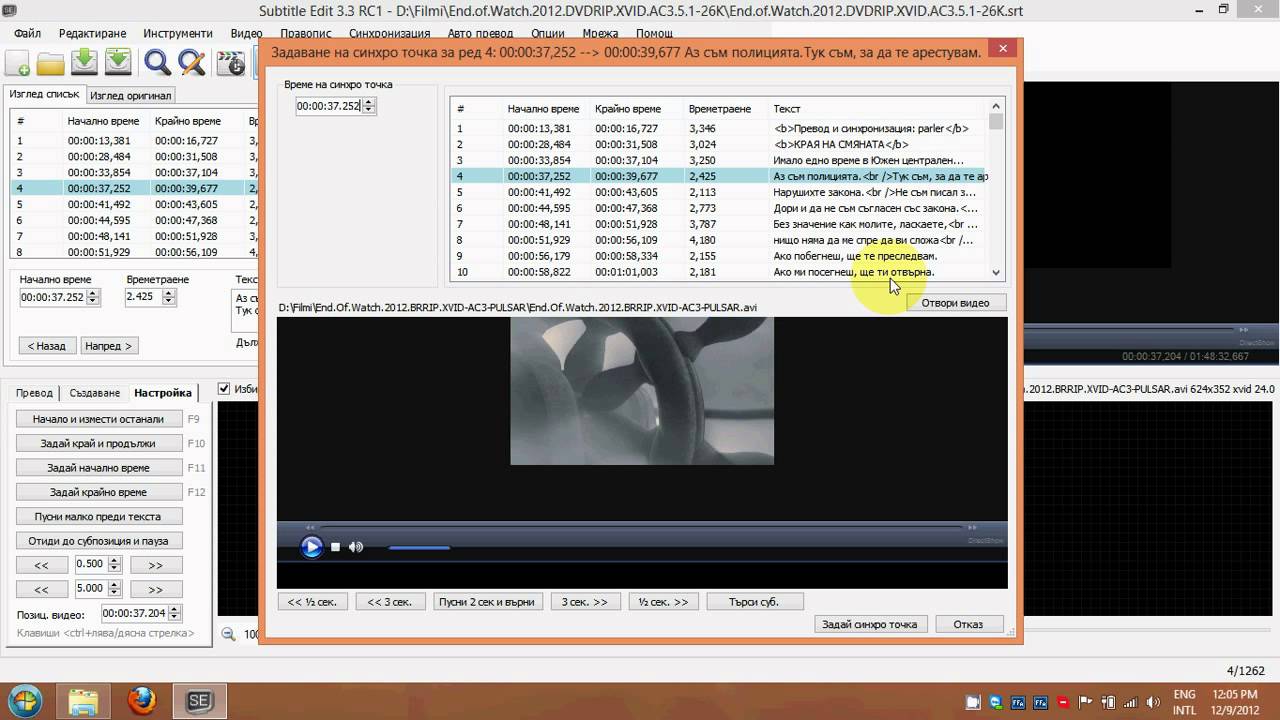The height and width of the screenshot is (720, 1280).
Task: Toggle the checkbox next to Настройка tab
Action: pyautogui.click(x=224, y=389)
